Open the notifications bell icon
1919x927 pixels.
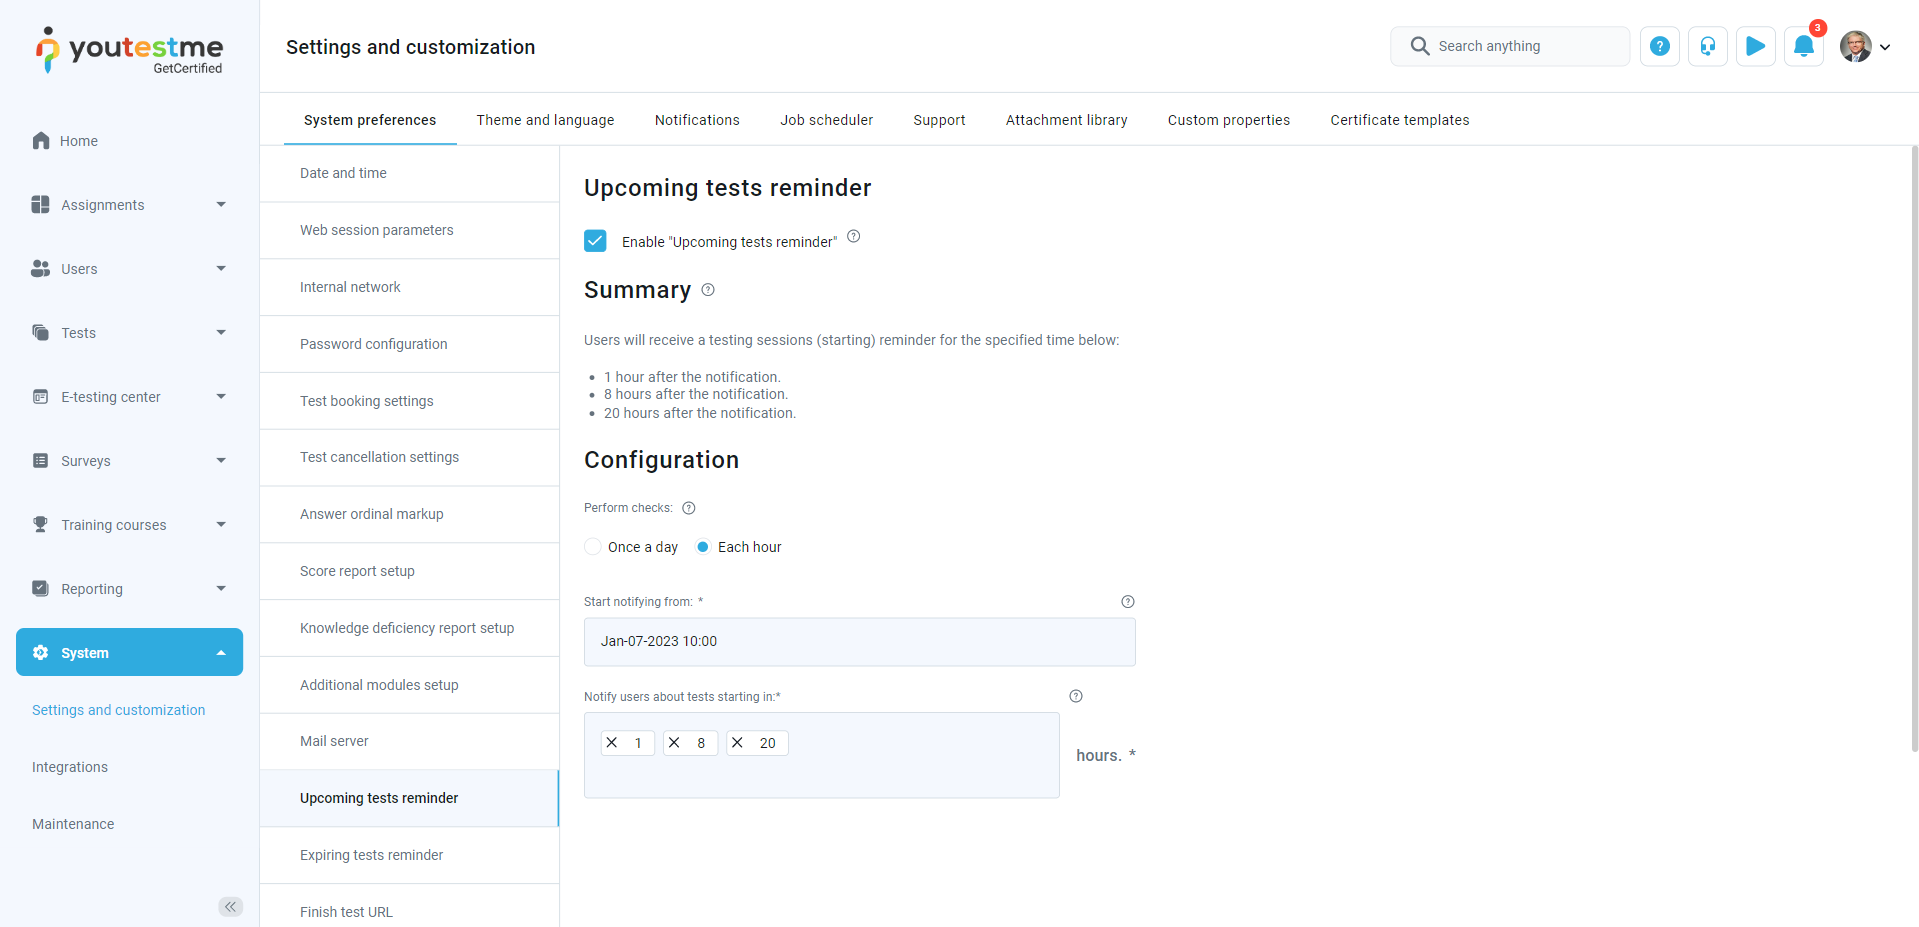point(1803,46)
